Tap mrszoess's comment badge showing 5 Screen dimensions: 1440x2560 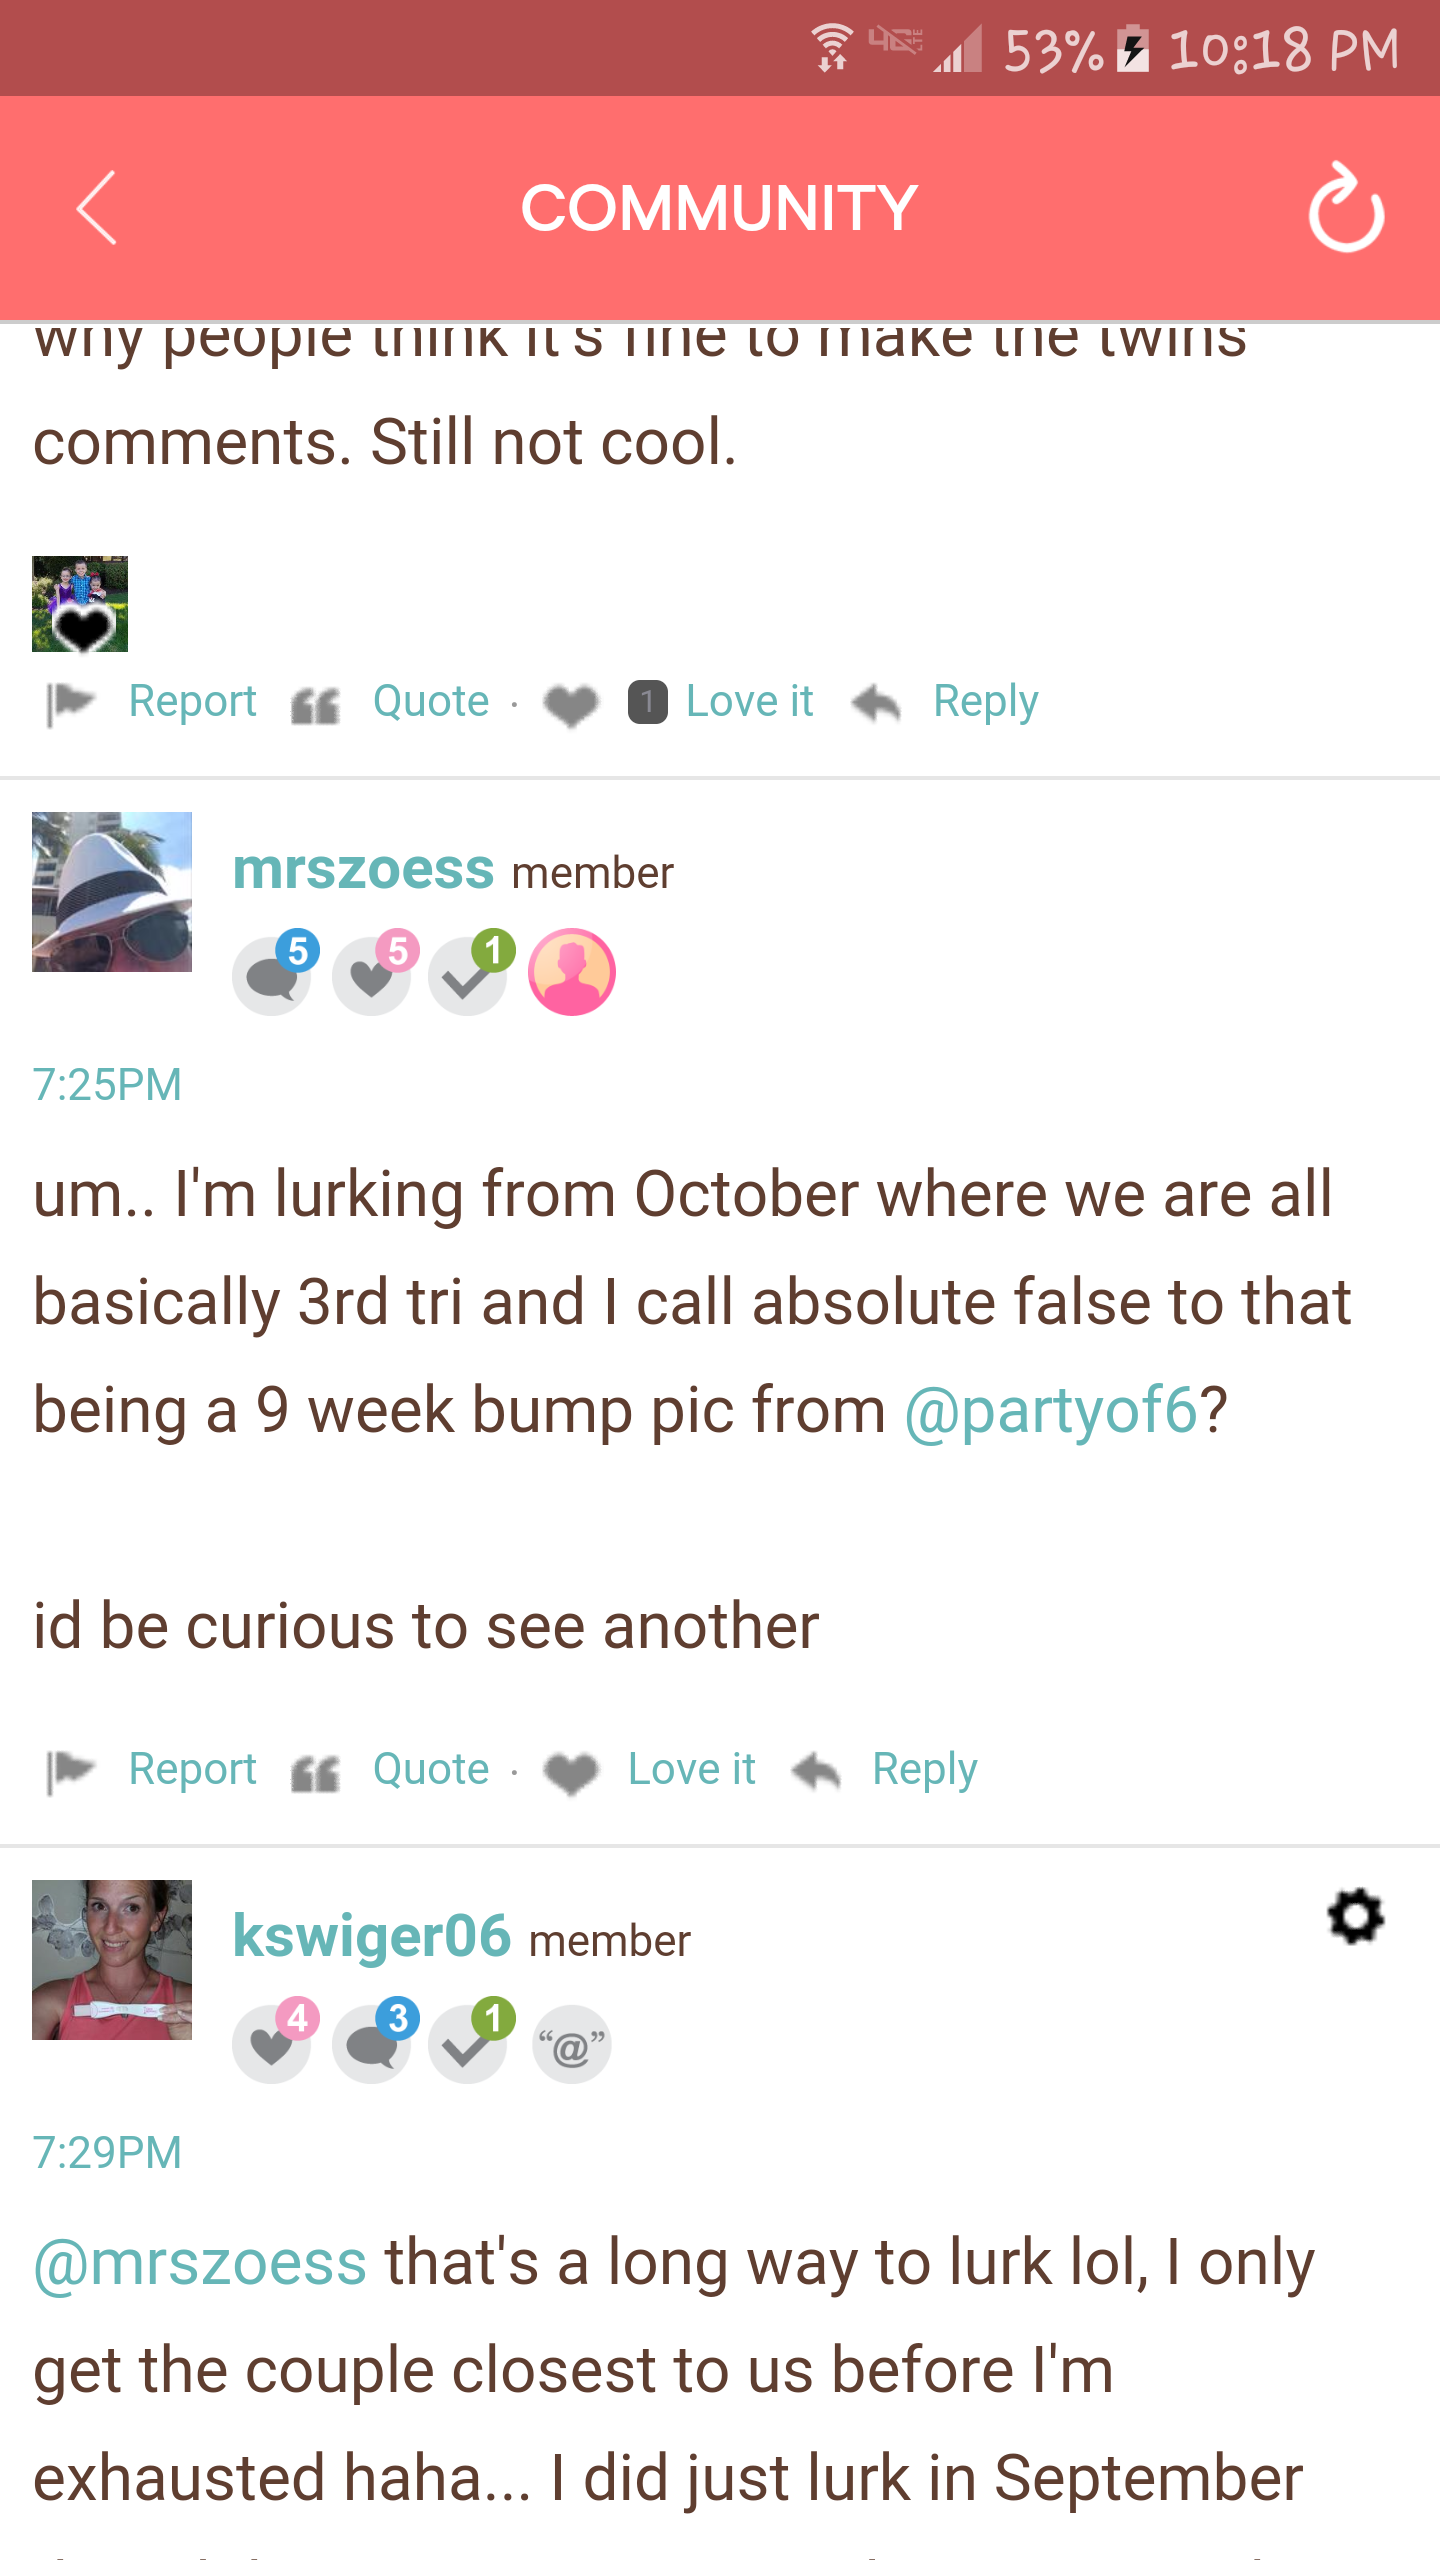tap(275, 972)
